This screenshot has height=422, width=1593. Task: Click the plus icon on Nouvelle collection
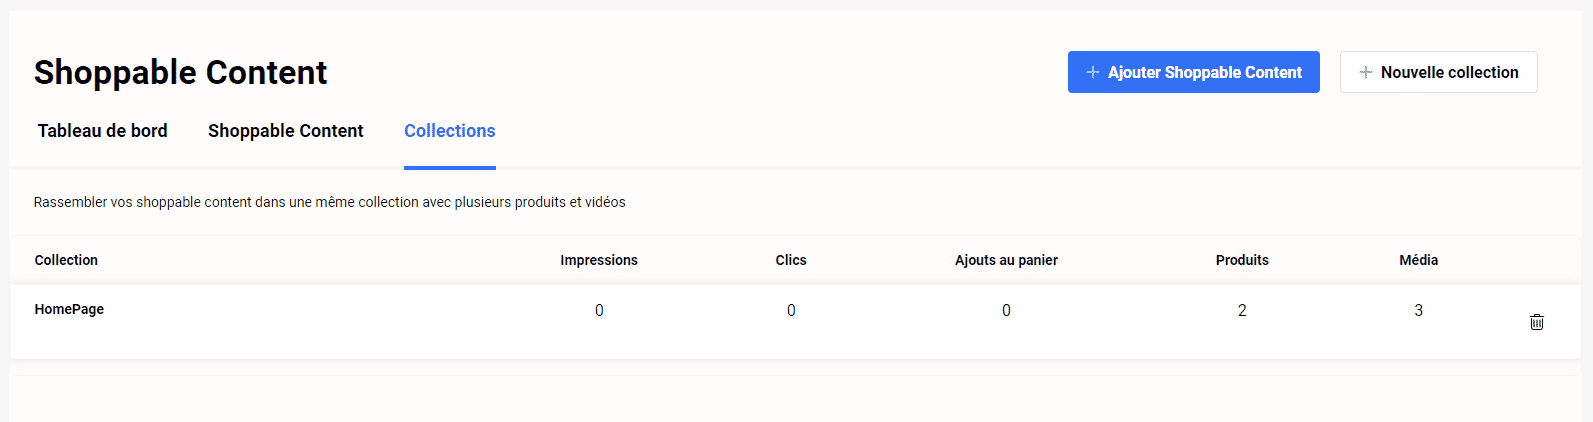1365,72
